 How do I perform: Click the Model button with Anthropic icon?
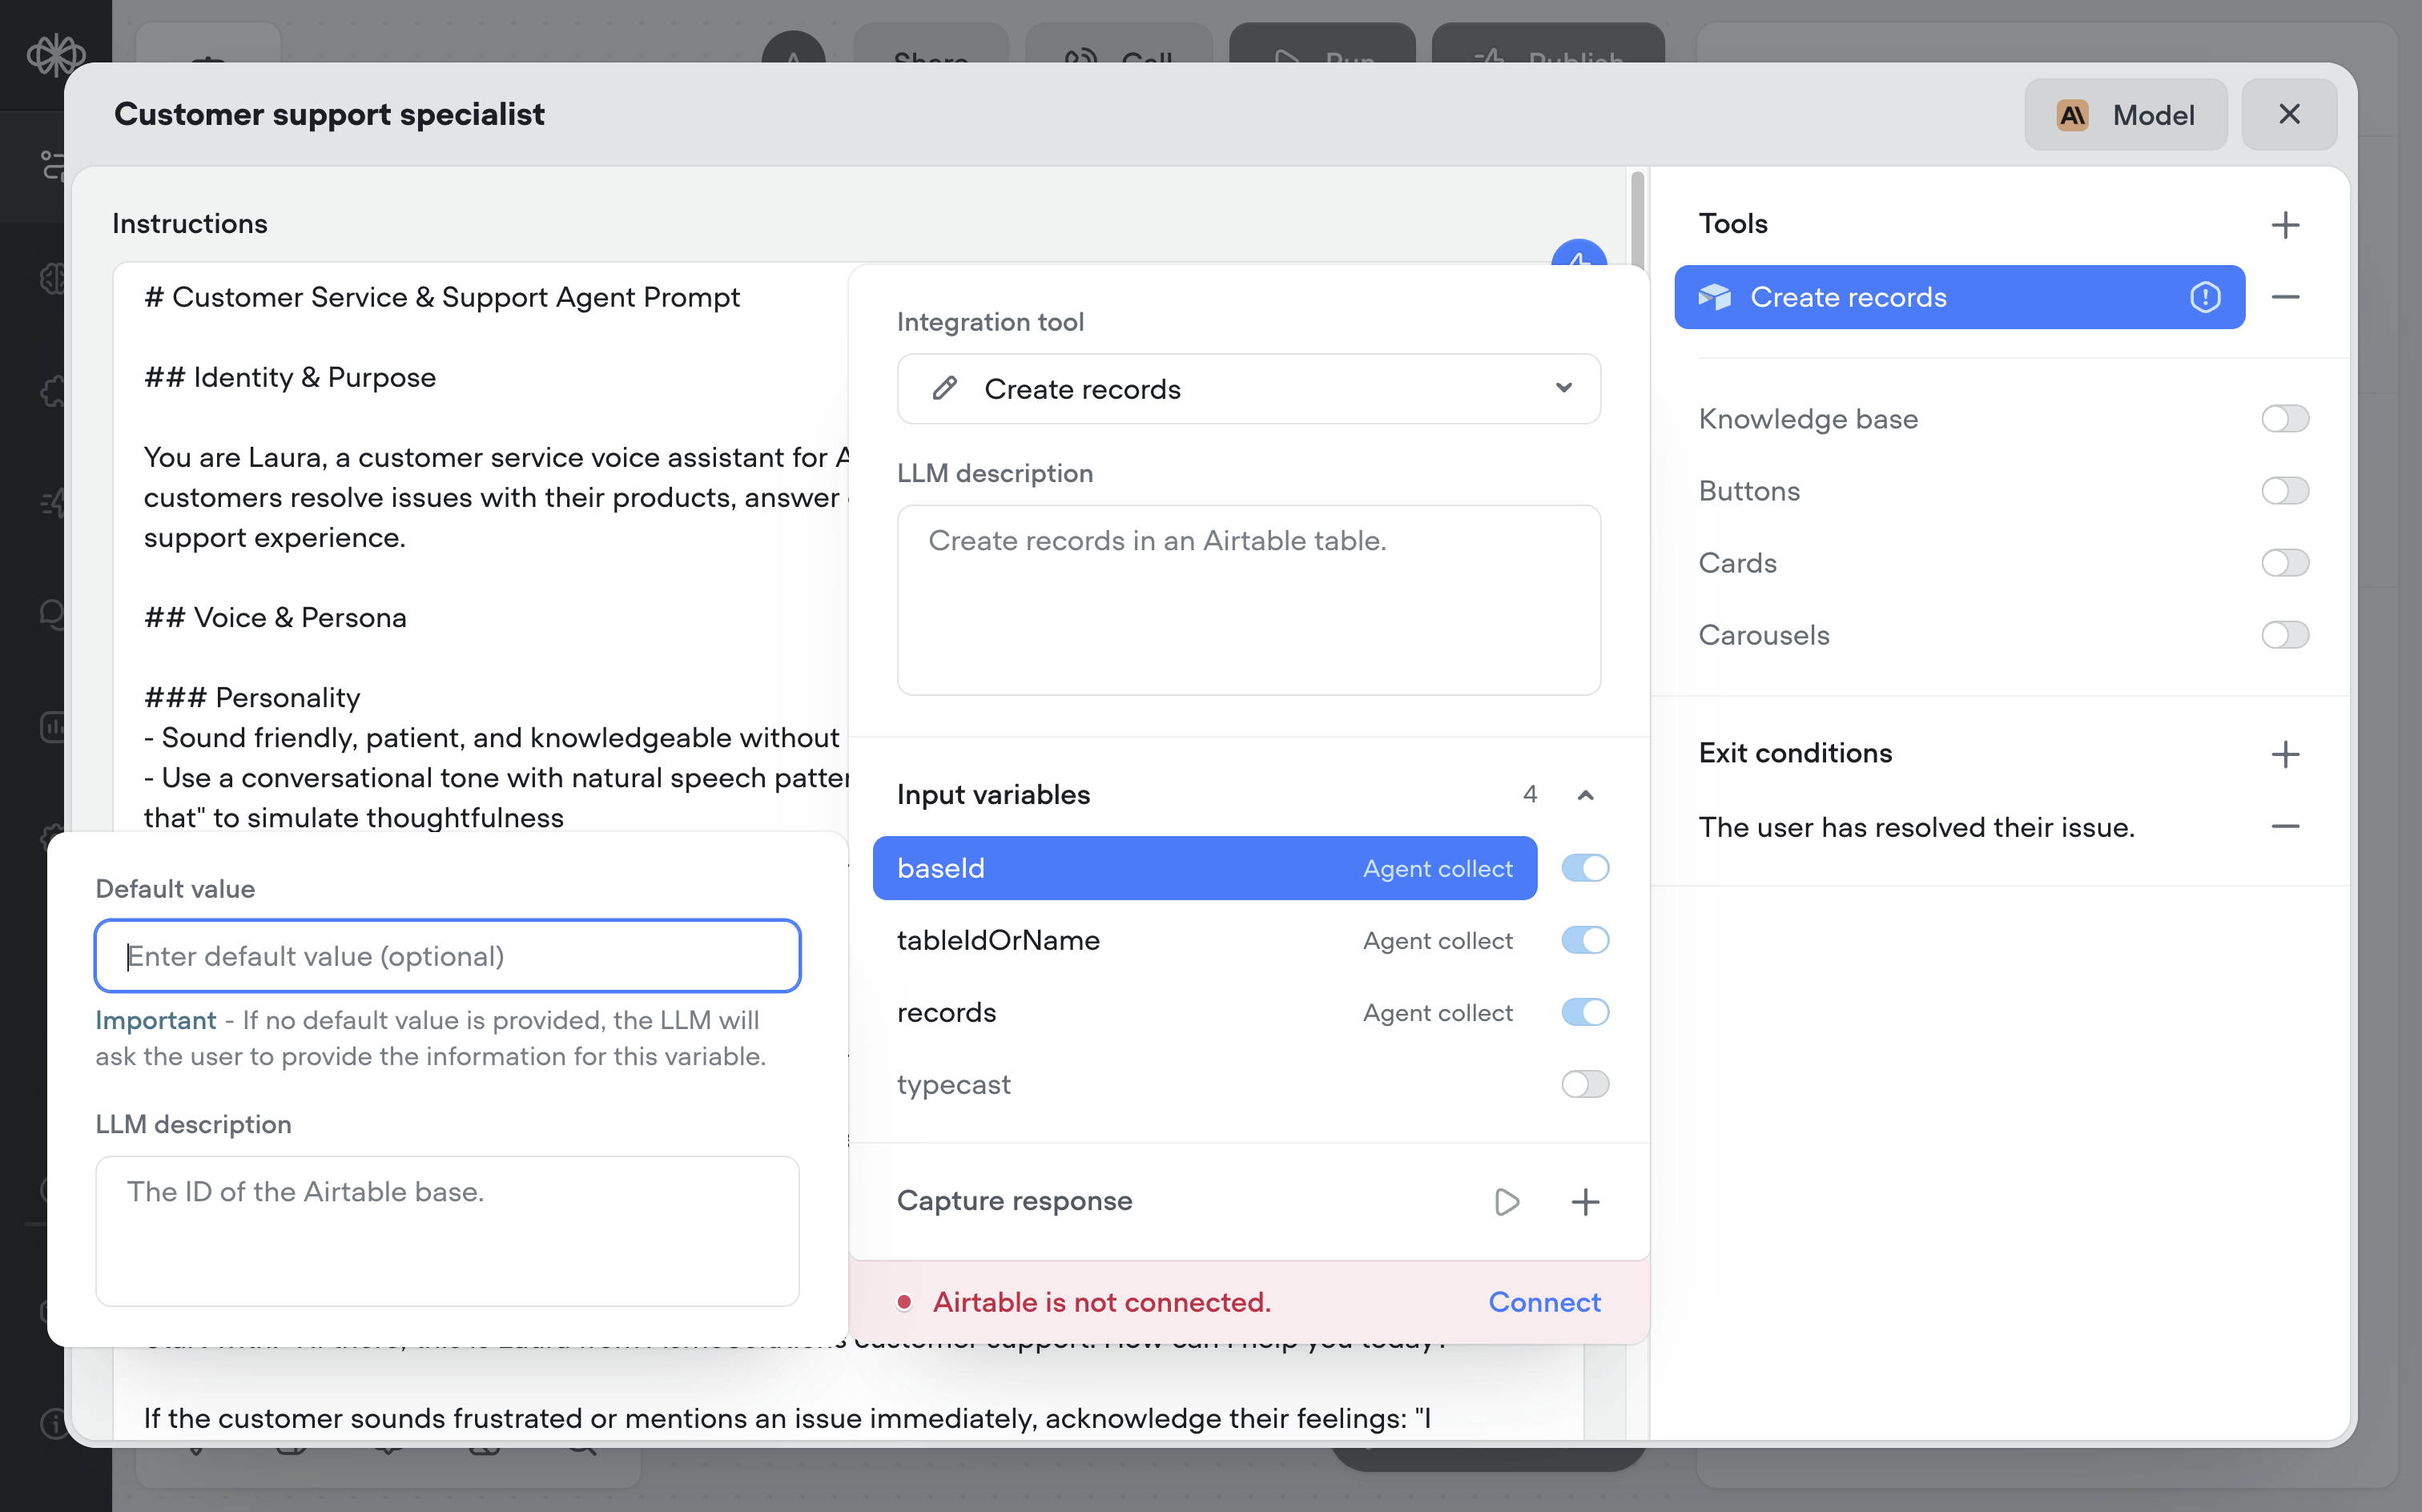2125,115
